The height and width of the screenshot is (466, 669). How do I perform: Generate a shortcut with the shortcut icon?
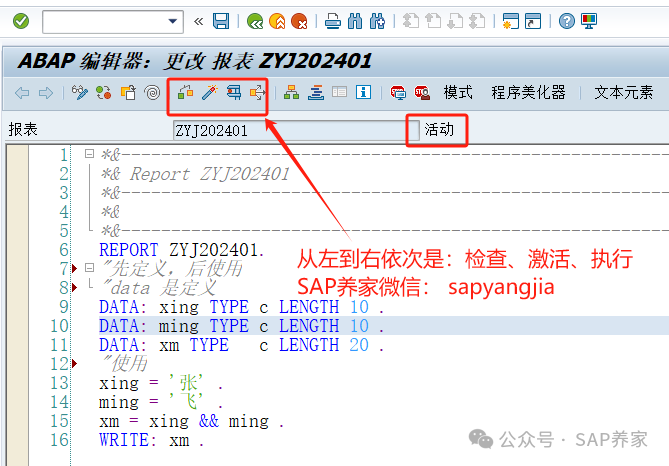533,21
